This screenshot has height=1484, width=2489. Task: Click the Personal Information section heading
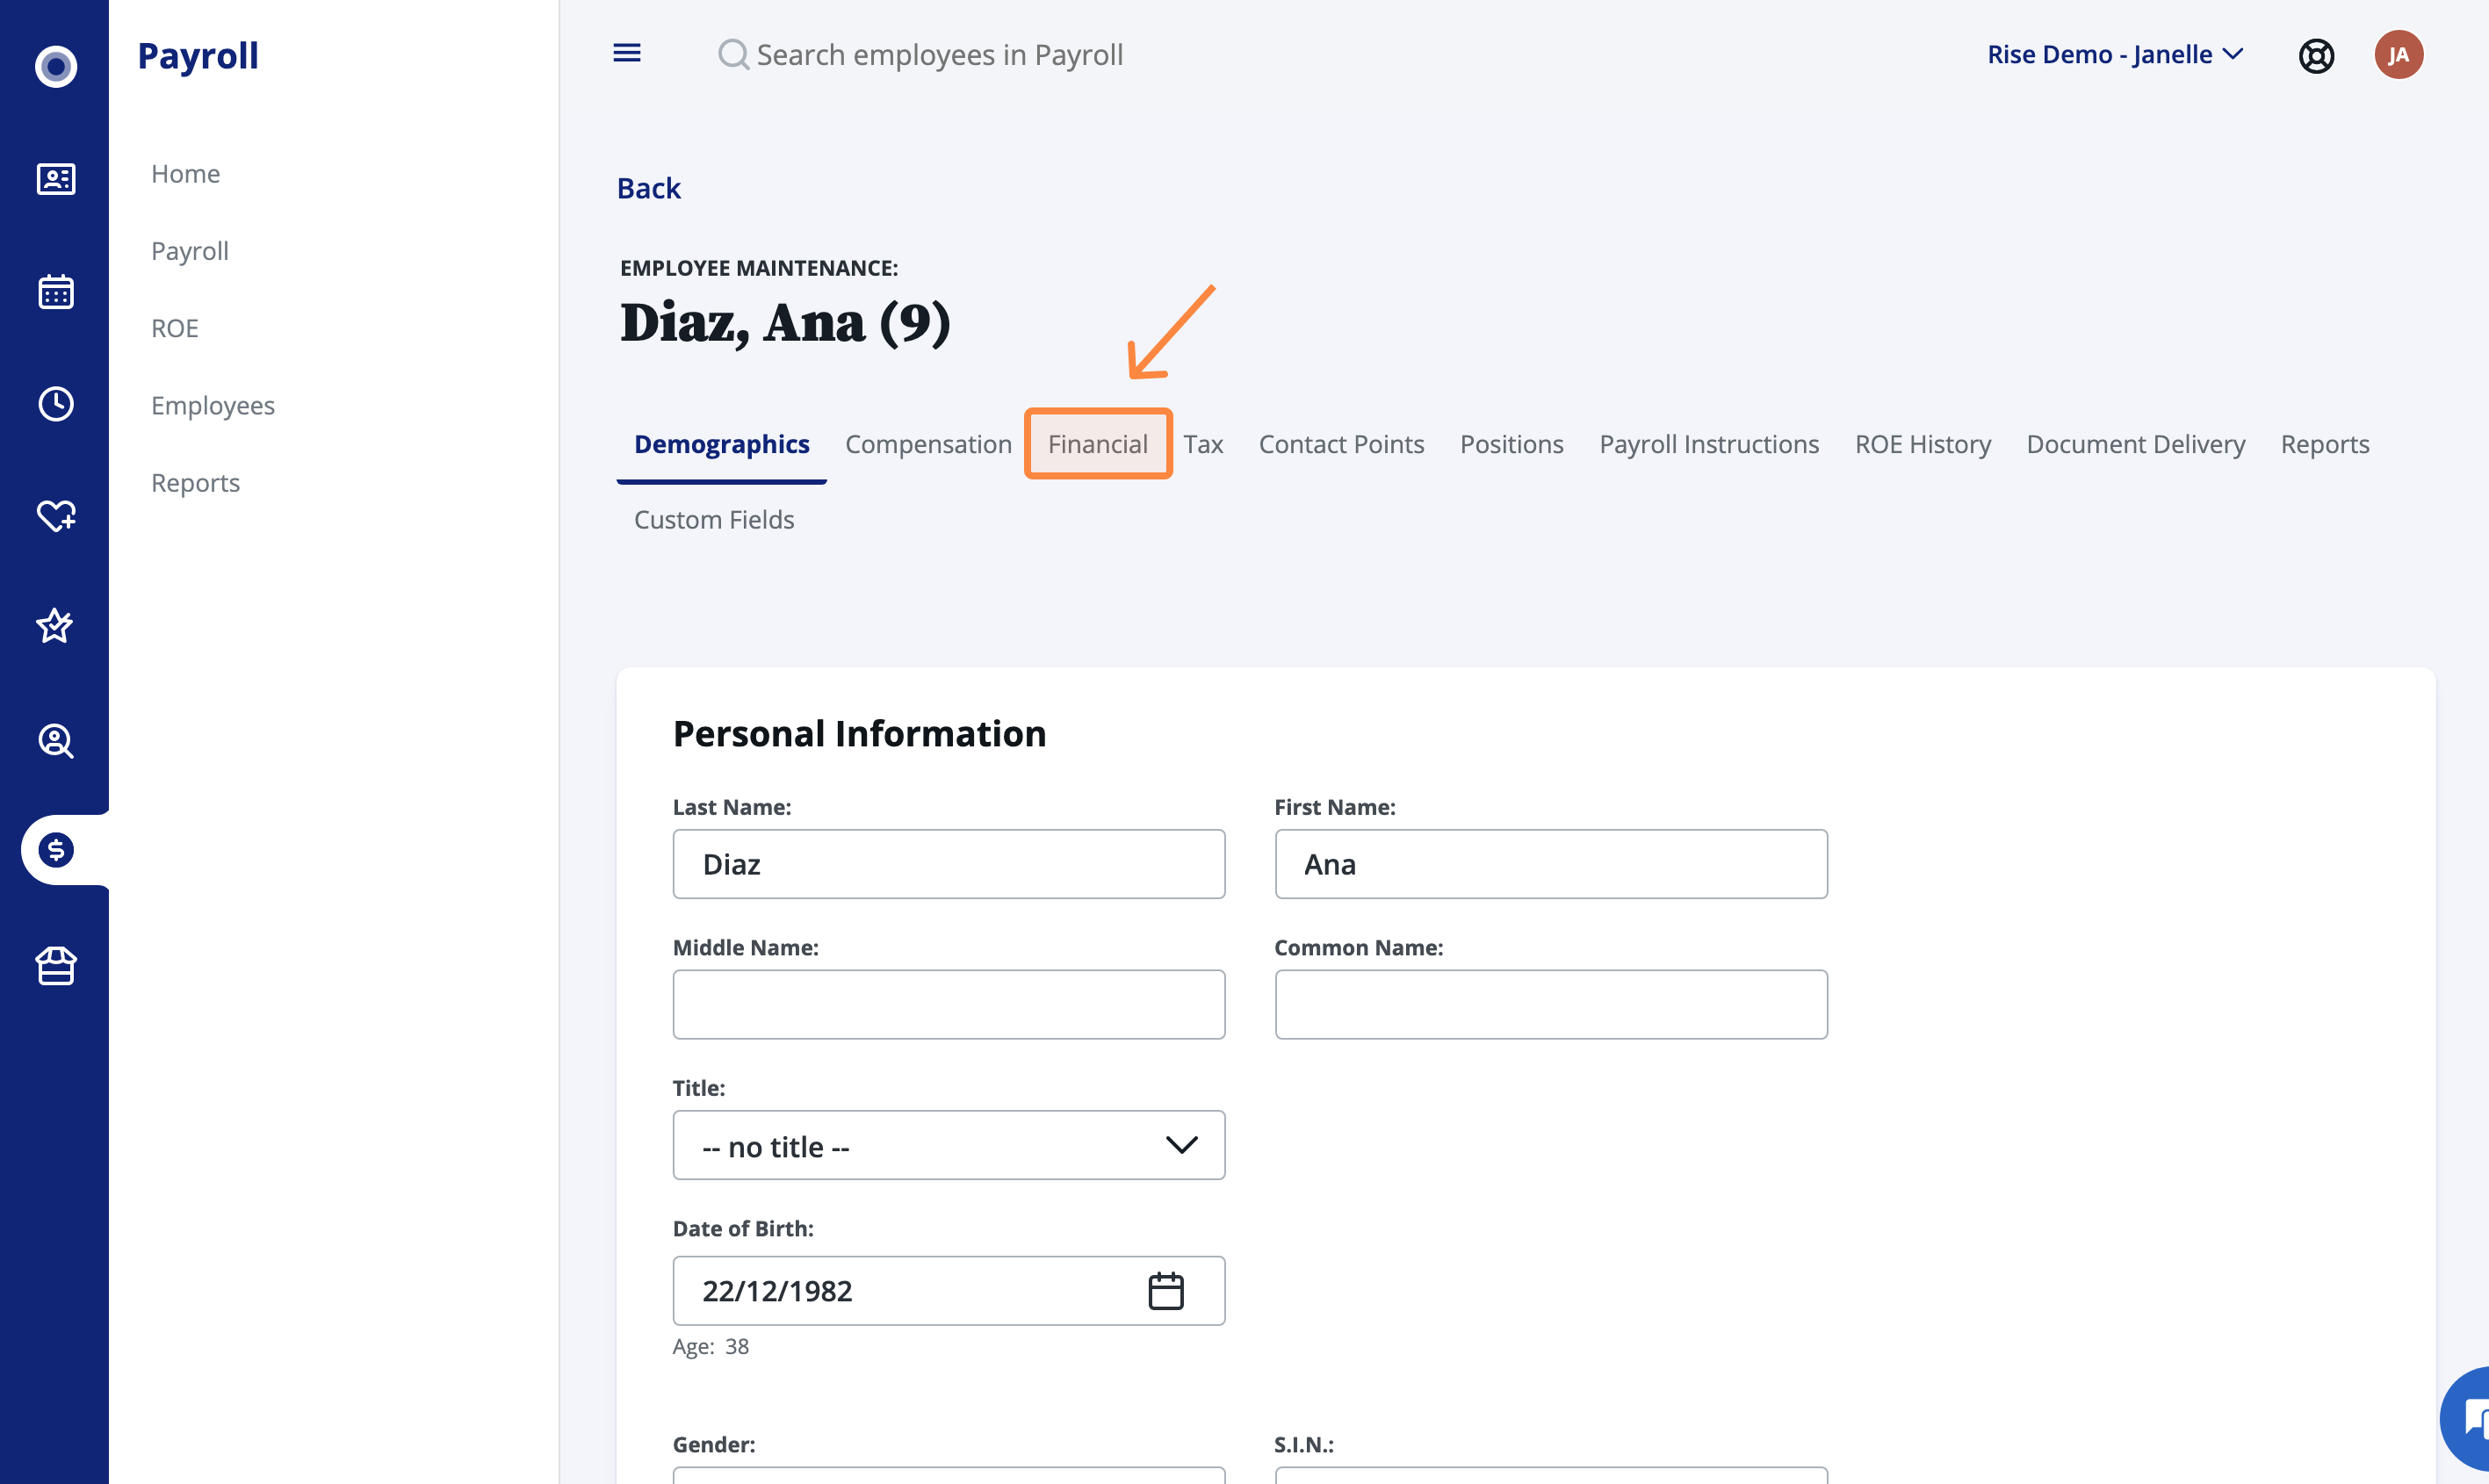coord(859,733)
